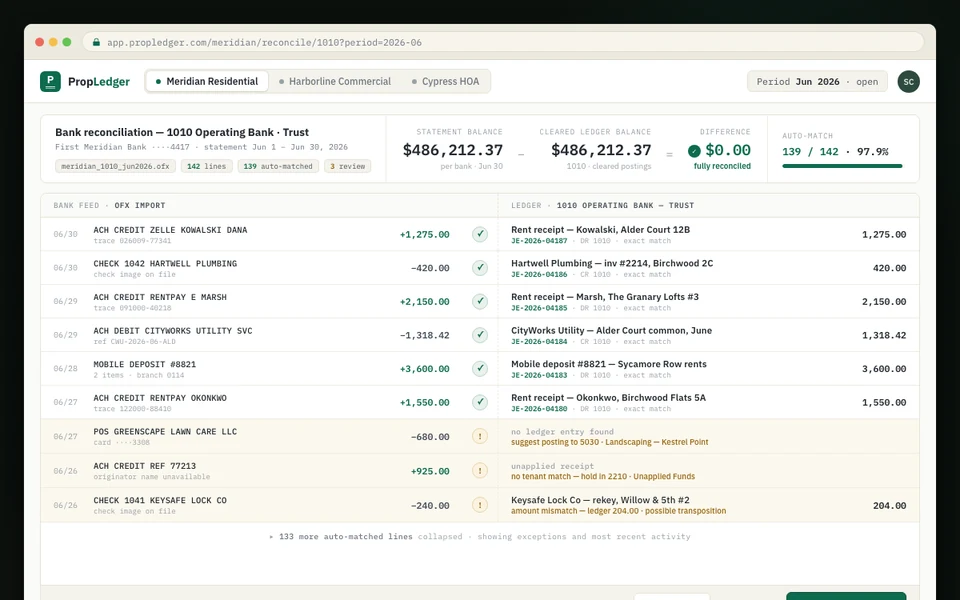Switch to Cypress HOA tab
This screenshot has width=960, height=600.
pos(445,81)
